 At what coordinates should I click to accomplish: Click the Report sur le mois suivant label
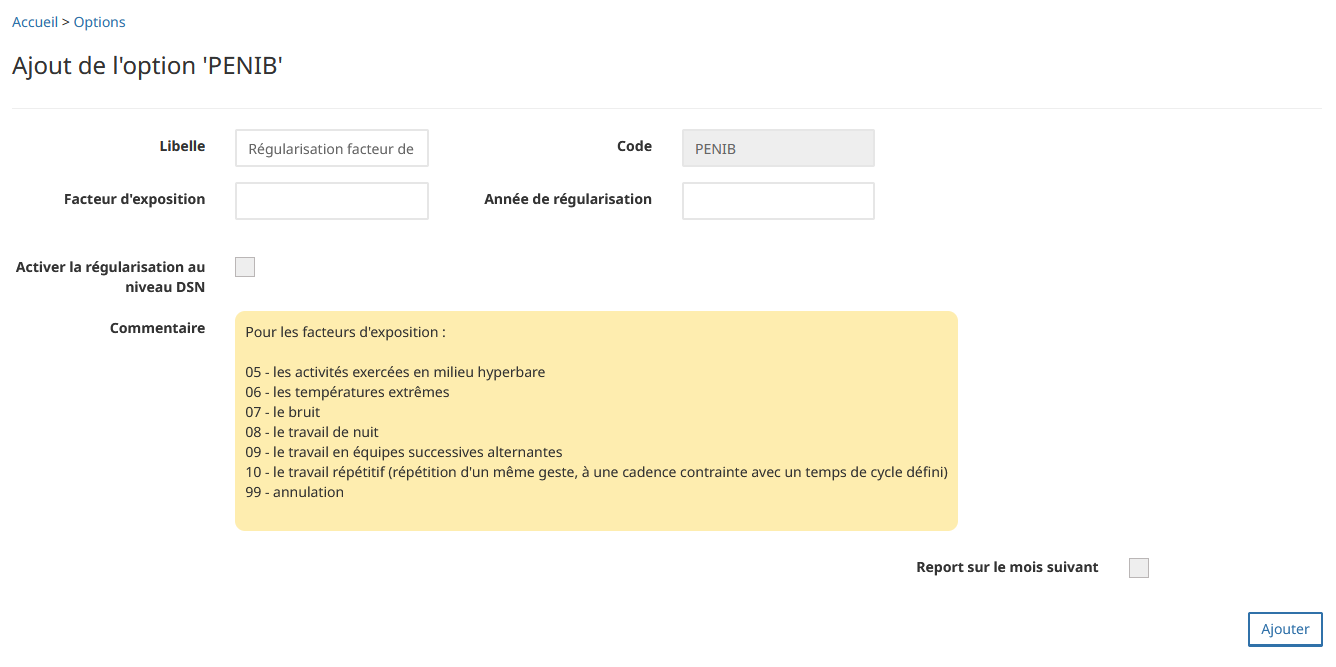click(1007, 567)
